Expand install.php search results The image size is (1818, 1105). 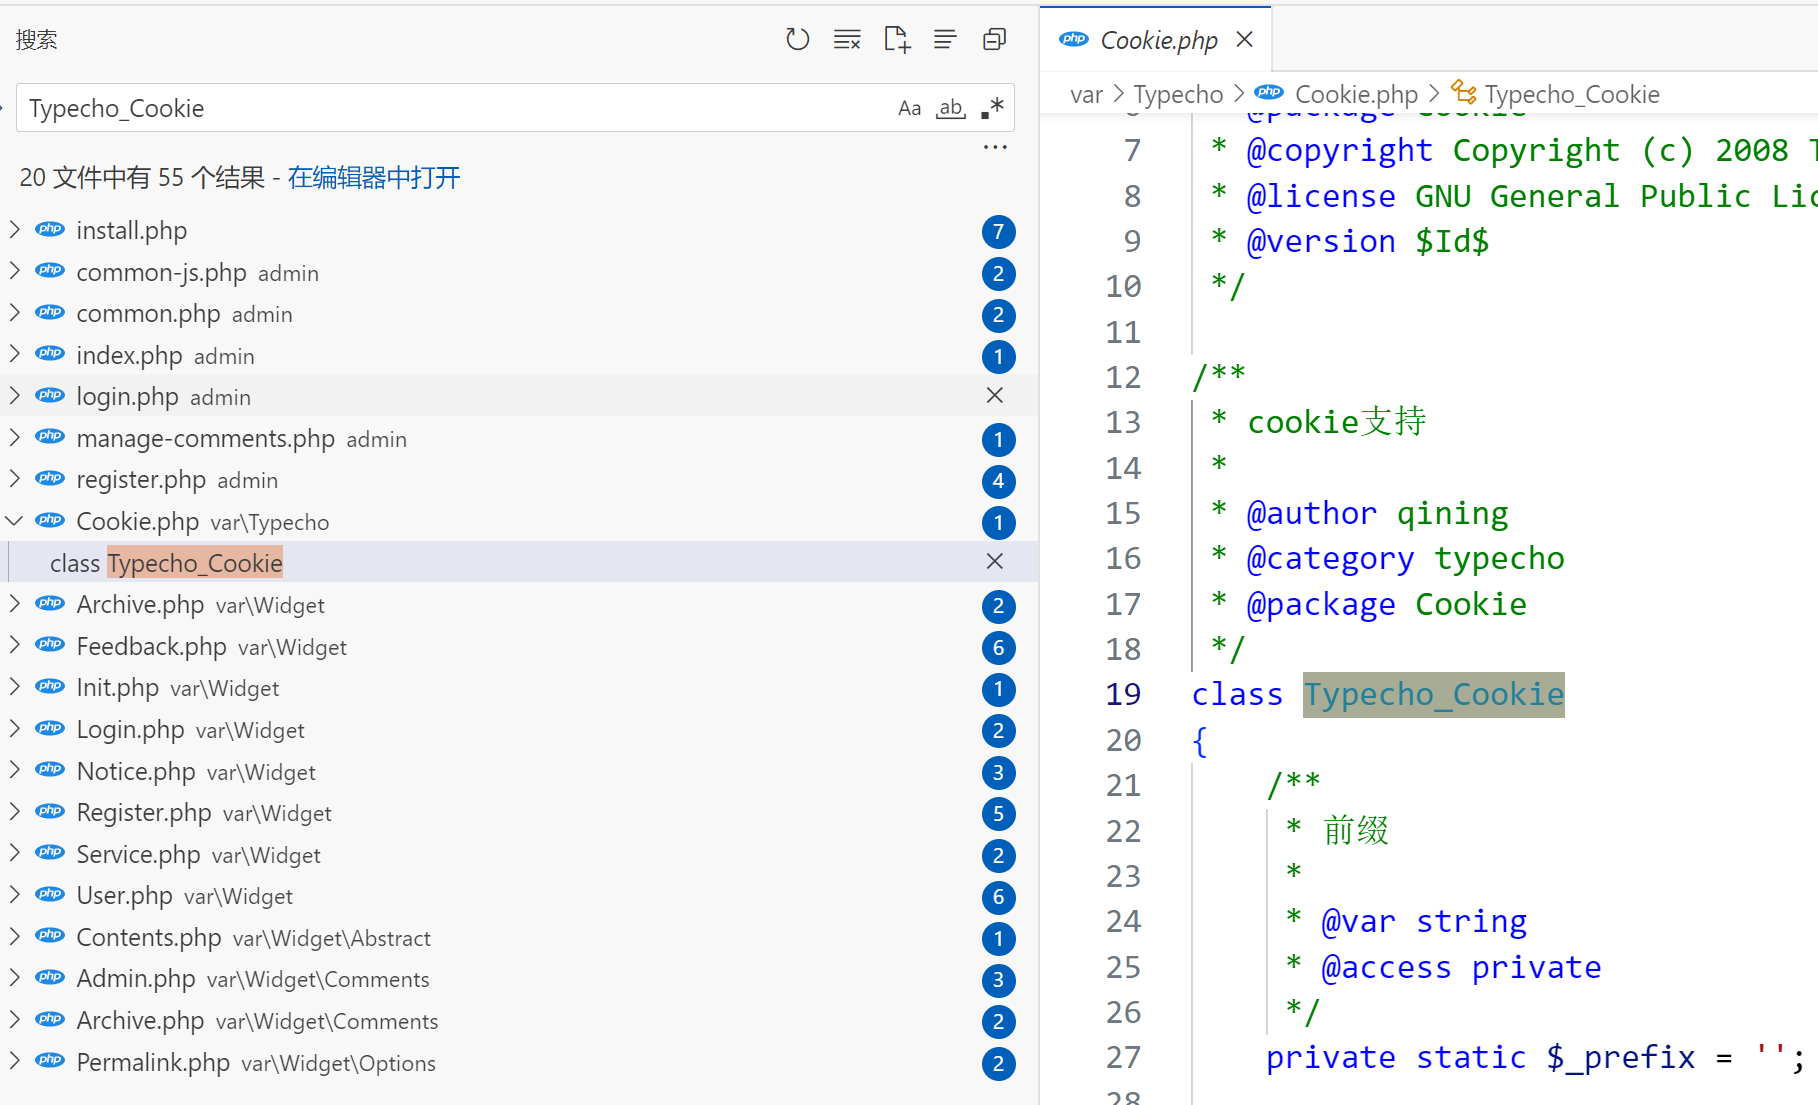click(x=15, y=230)
